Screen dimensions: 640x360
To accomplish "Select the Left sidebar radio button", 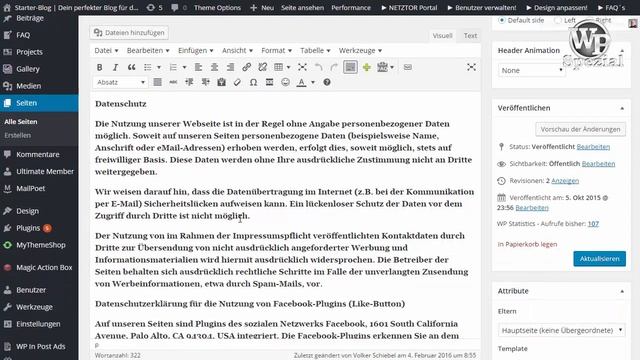I will [x=558, y=20].
